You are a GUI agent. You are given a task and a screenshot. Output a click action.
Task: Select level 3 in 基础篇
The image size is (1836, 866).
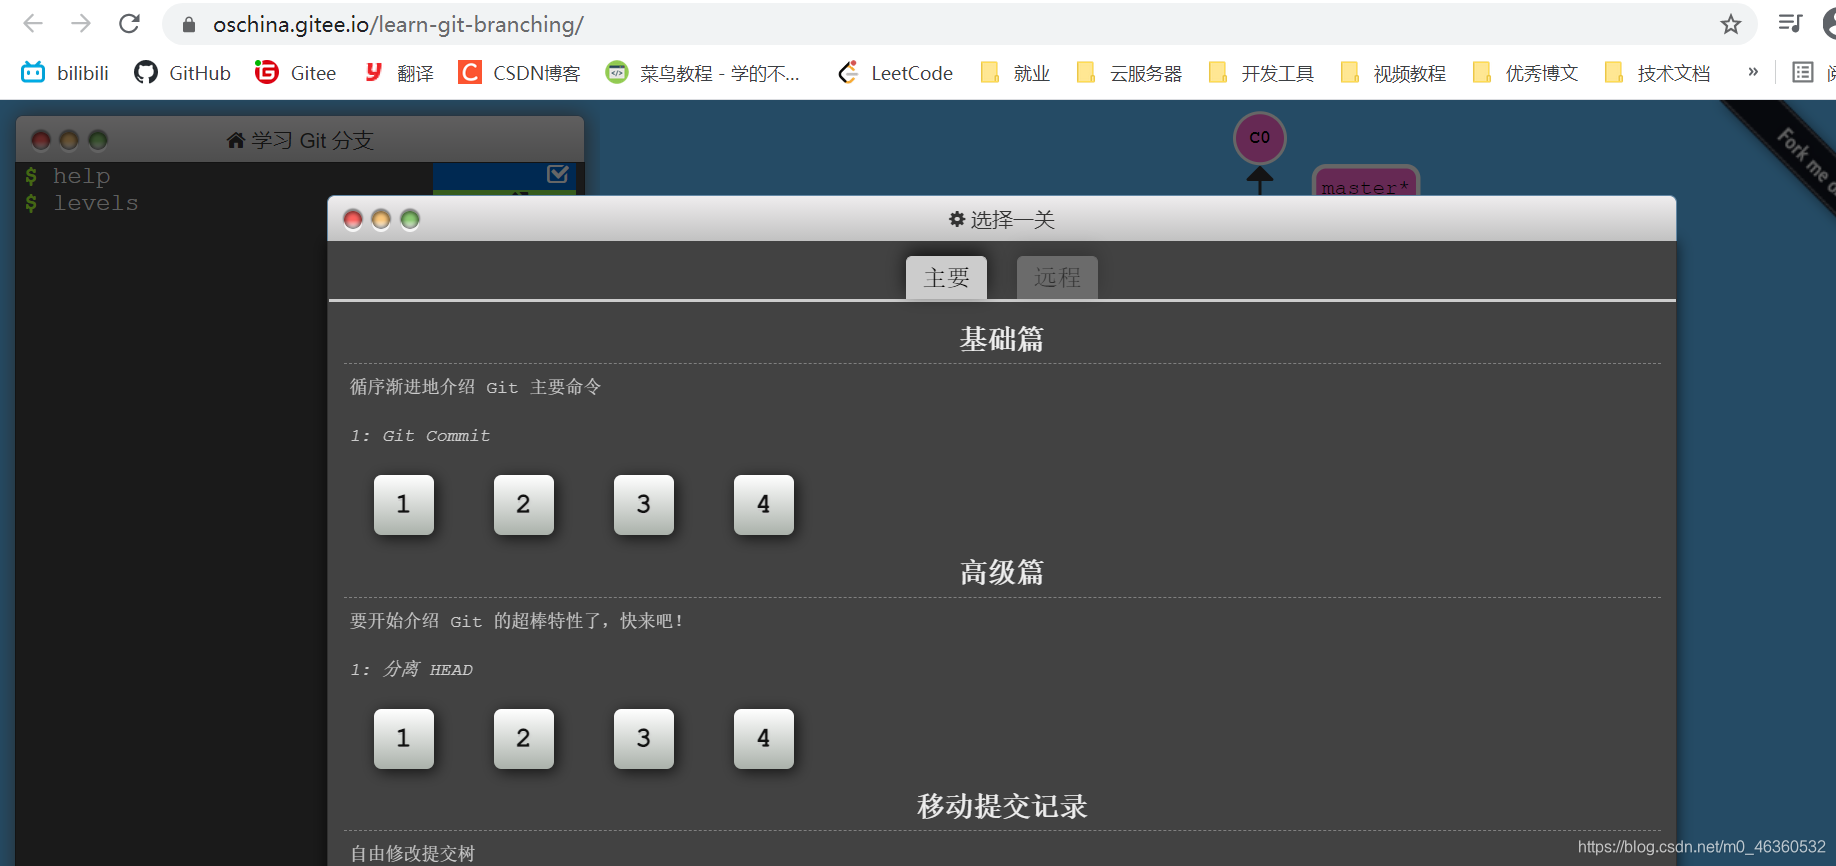coord(644,505)
